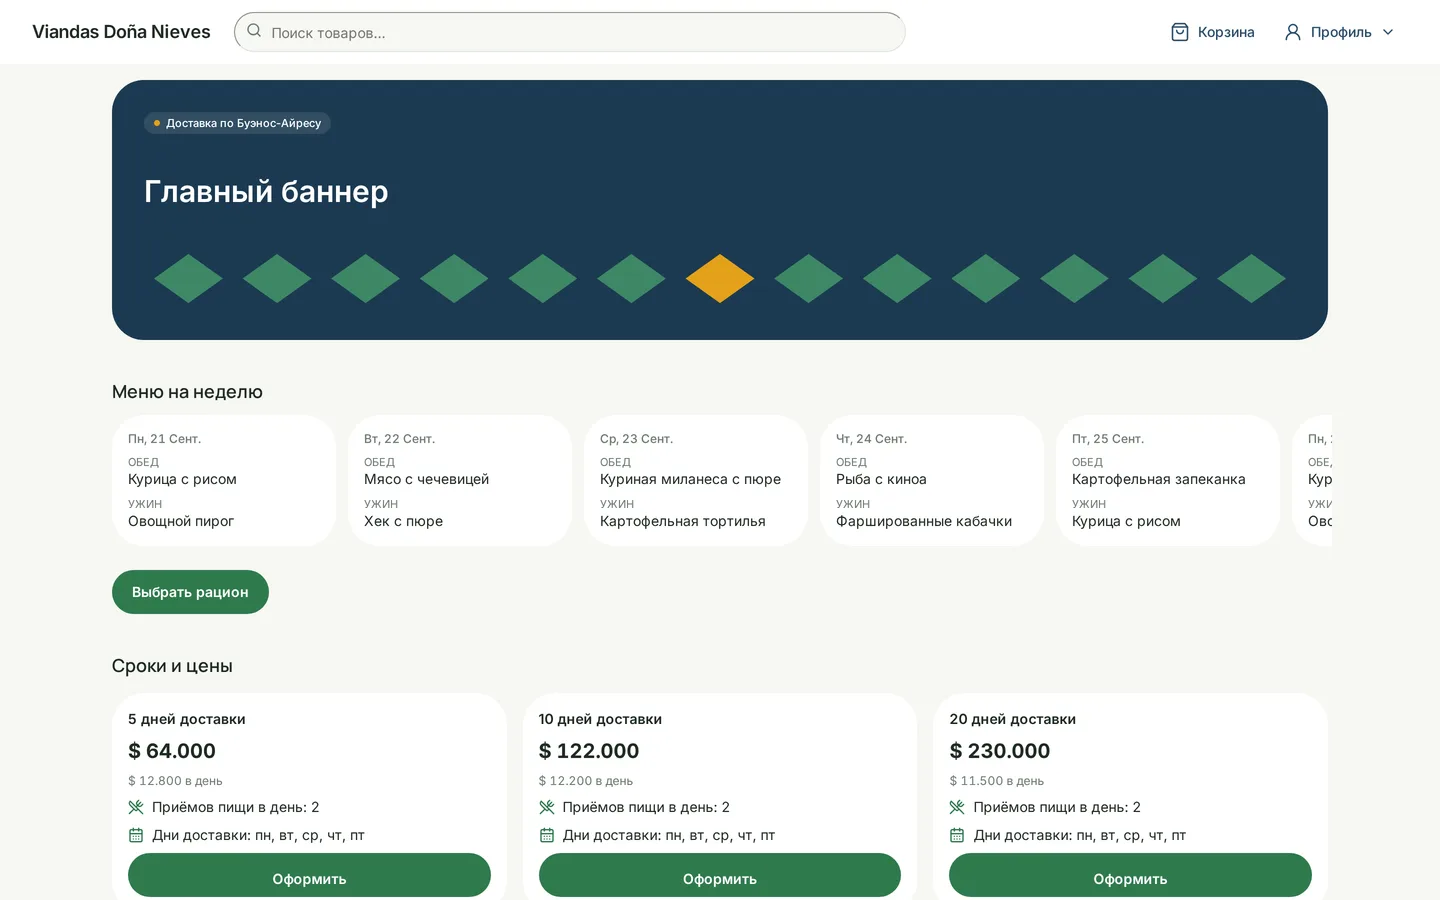This screenshot has height=900, width=1440.
Task: Click the Меню на неделю heading
Action: tap(187, 392)
